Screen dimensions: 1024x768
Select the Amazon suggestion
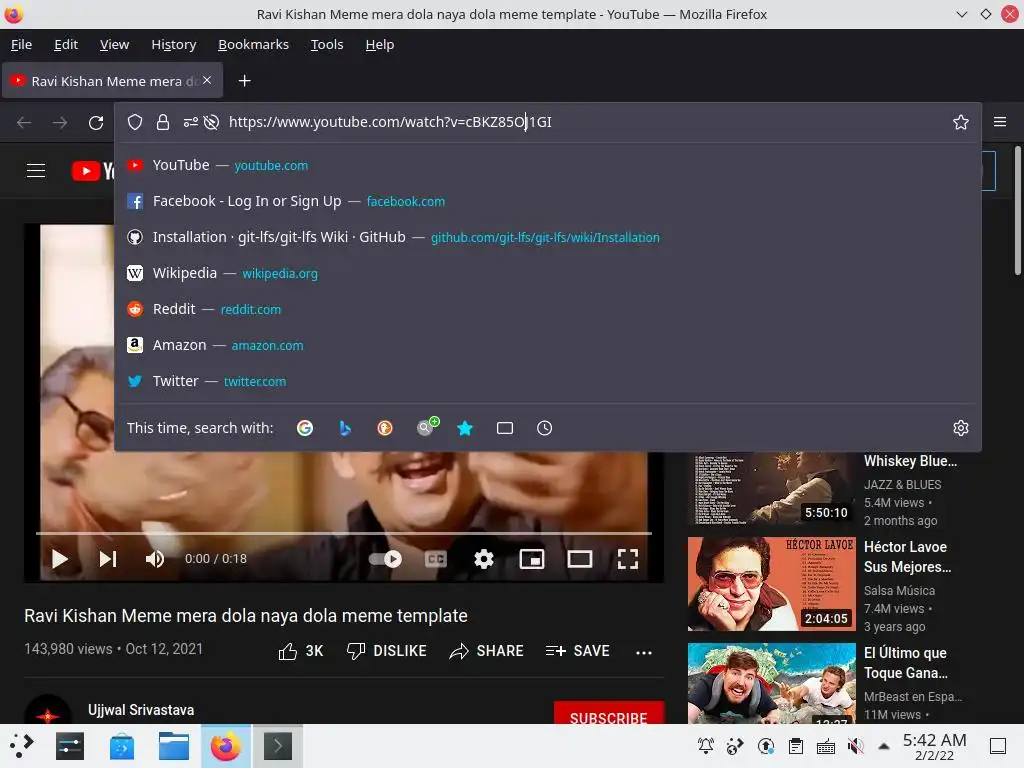click(x=547, y=345)
